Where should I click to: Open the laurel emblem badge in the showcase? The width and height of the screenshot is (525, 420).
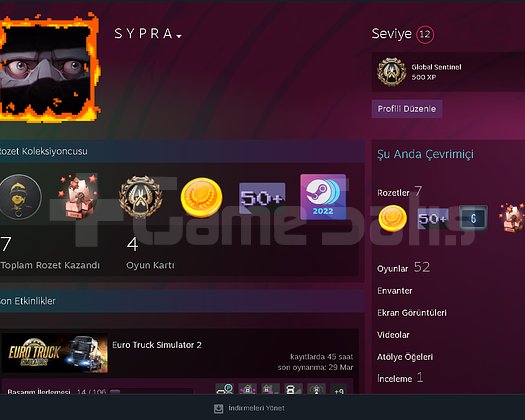(140, 197)
